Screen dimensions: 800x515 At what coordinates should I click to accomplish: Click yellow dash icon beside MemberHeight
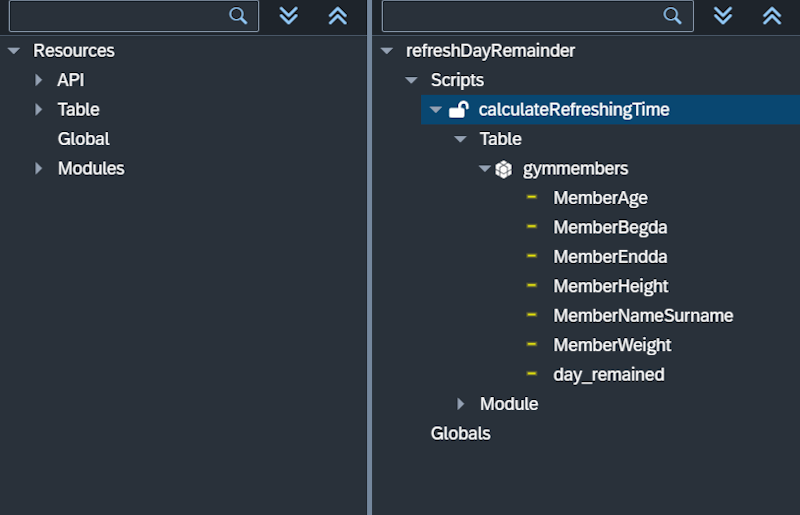point(532,285)
